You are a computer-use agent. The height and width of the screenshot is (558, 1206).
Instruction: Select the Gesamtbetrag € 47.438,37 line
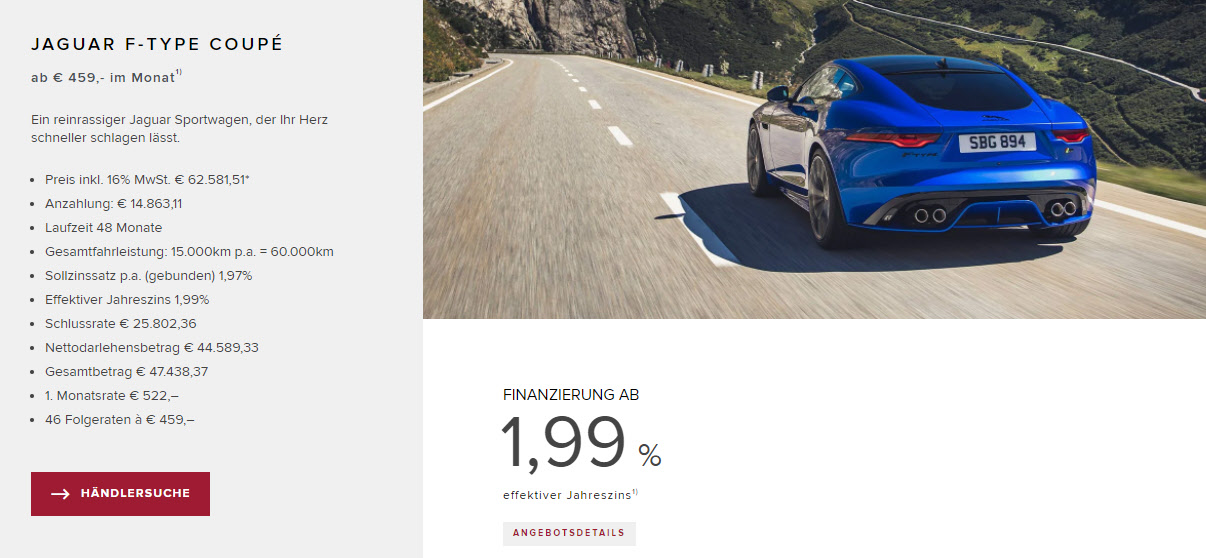[x=126, y=372]
